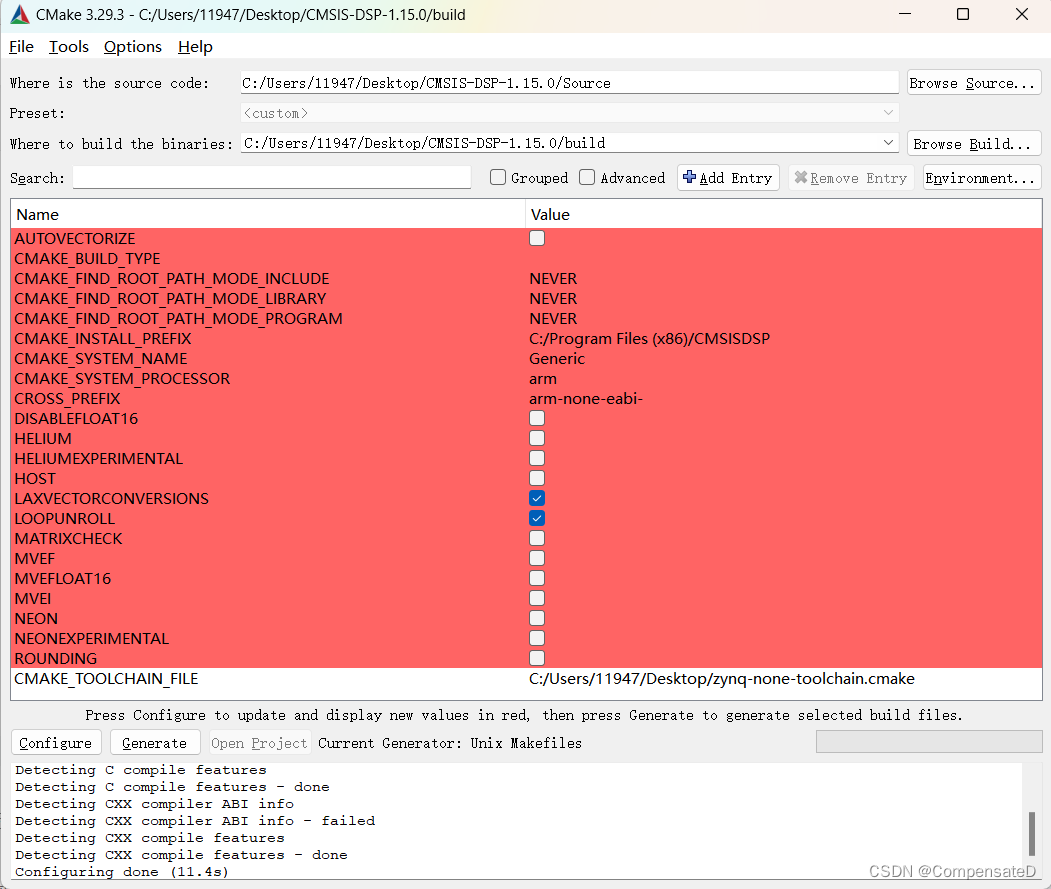Open the build directory path dropdown
The height and width of the screenshot is (889, 1051).
(x=888, y=142)
